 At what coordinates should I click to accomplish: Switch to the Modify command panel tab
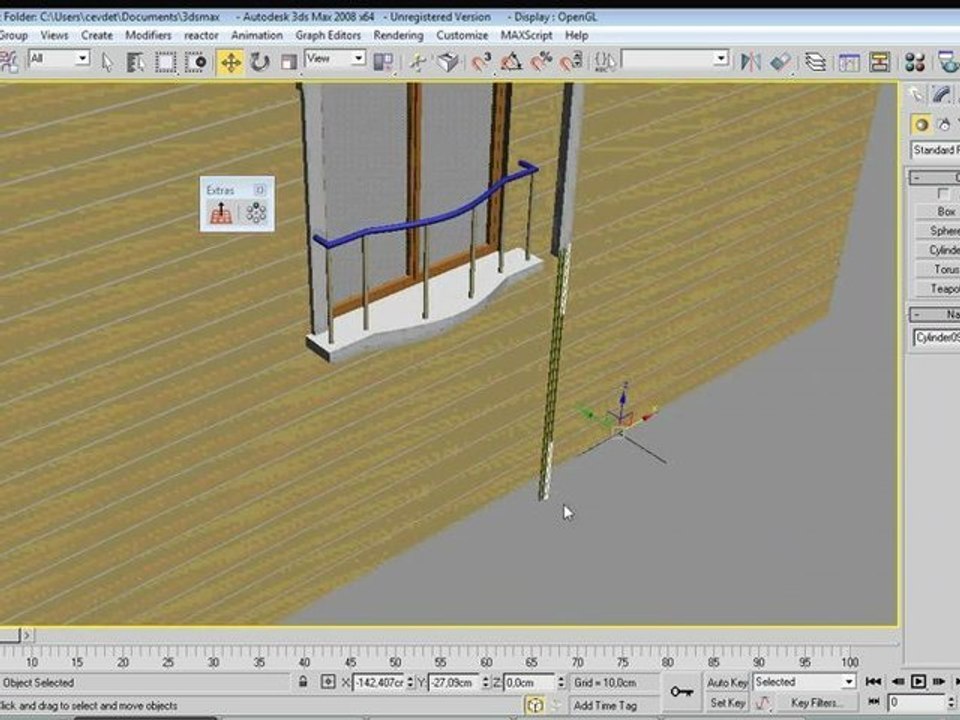pos(943,94)
